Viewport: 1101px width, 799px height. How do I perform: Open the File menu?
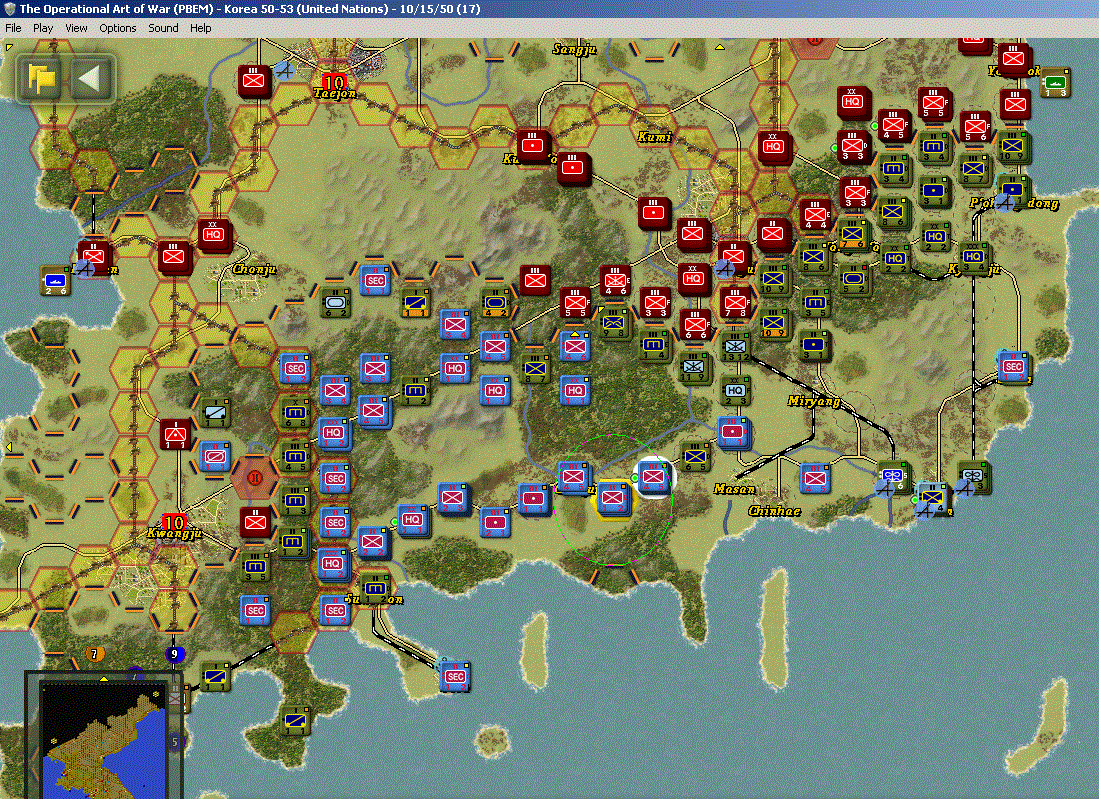click(13, 28)
